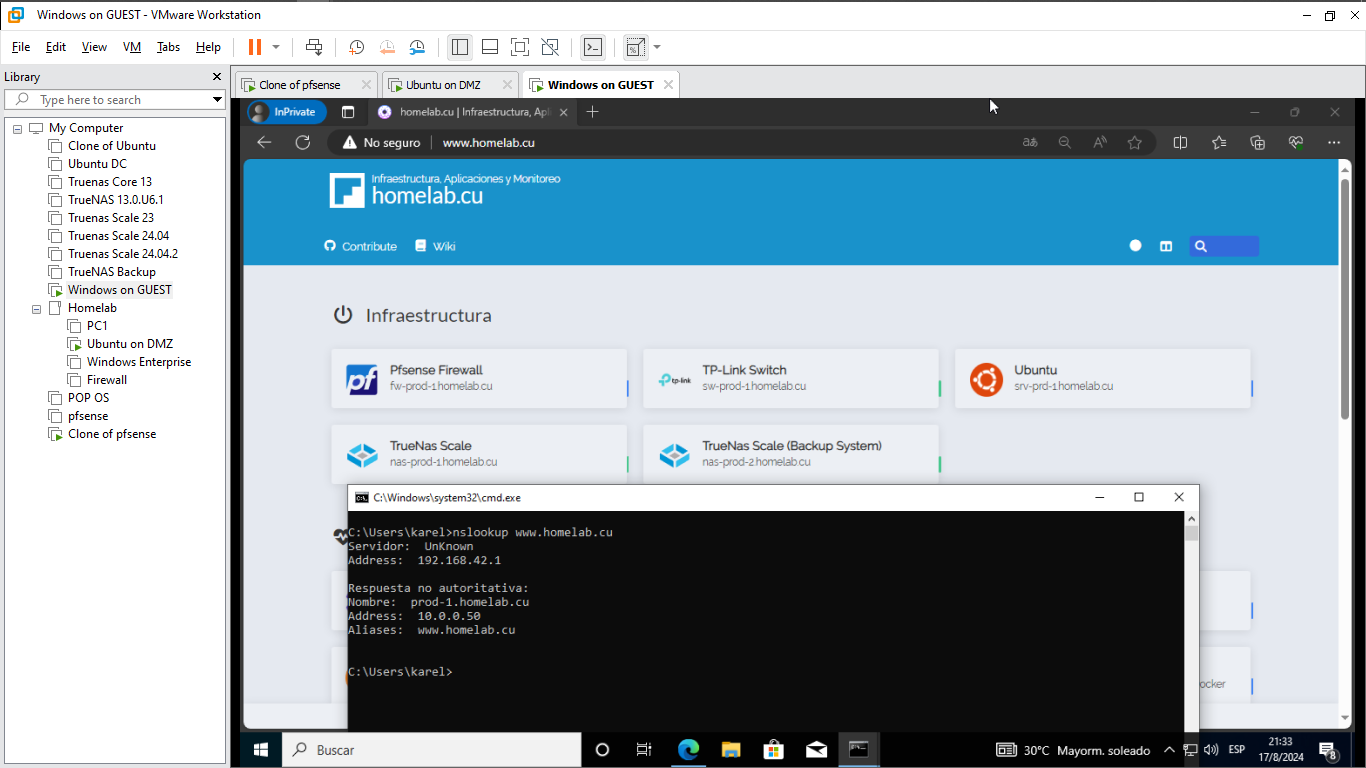Click the Buscar taskbar search box
The width and height of the screenshot is (1366, 768).
(431, 750)
